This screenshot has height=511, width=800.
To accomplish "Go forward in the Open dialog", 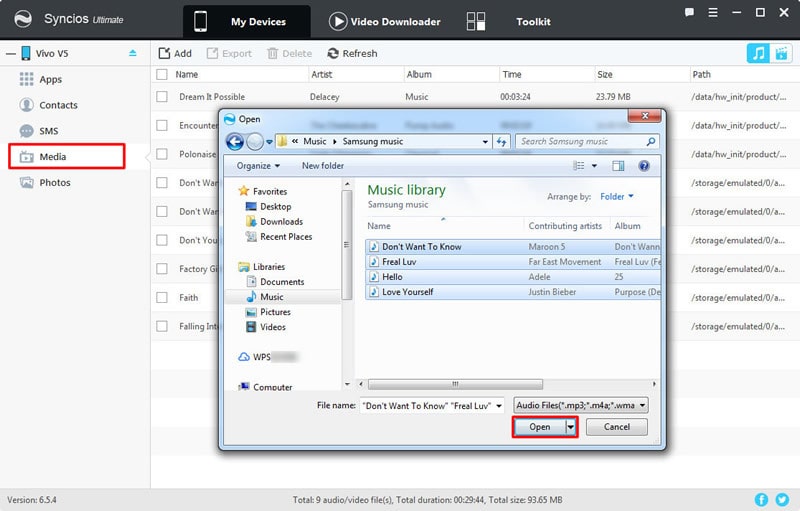I will (255, 141).
